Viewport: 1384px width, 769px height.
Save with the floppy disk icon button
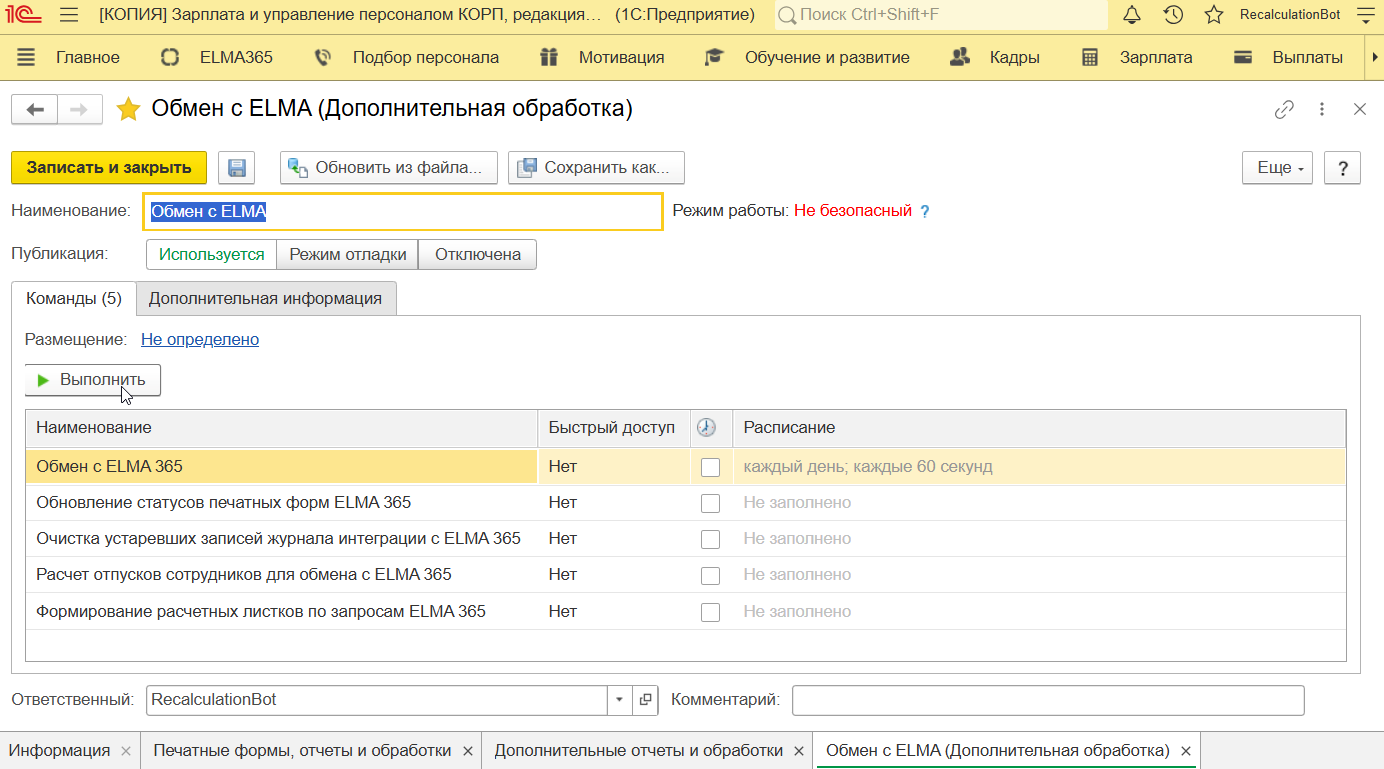click(236, 168)
